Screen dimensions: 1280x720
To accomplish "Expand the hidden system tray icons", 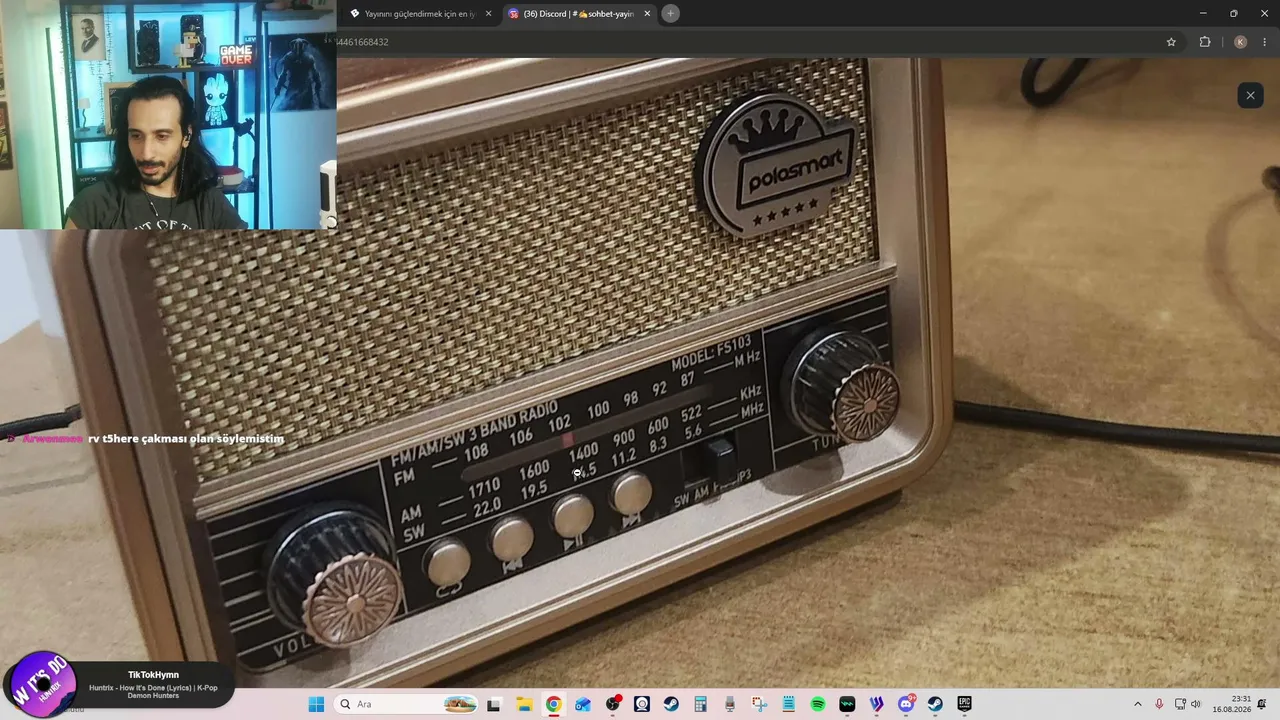I will coord(1137,704).
